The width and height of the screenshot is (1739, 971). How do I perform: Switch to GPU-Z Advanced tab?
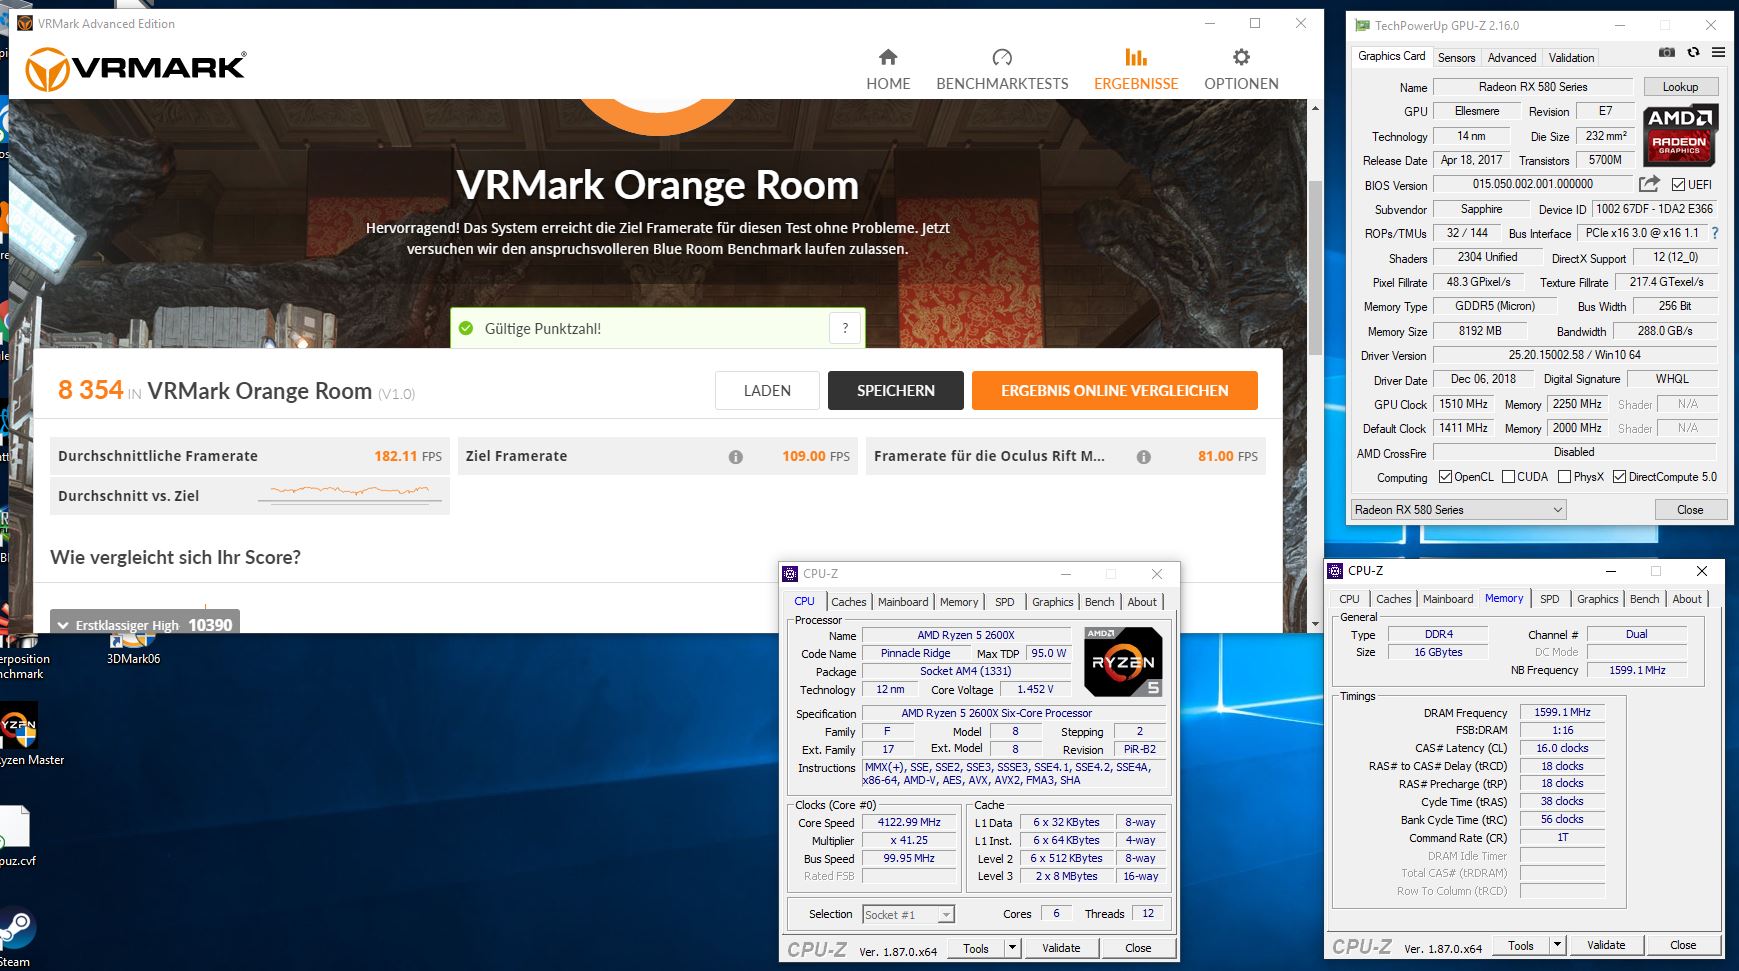[x=1511, y=58]
